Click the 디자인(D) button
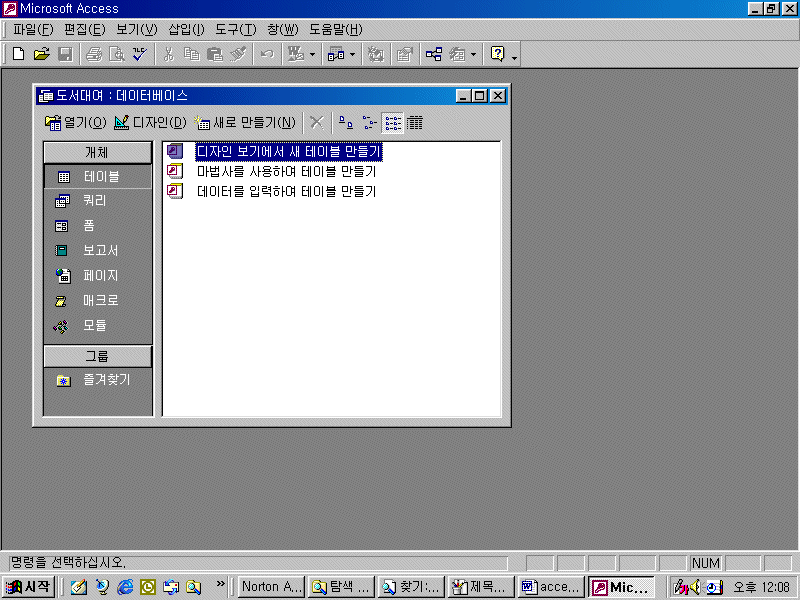 coord(150,122)
